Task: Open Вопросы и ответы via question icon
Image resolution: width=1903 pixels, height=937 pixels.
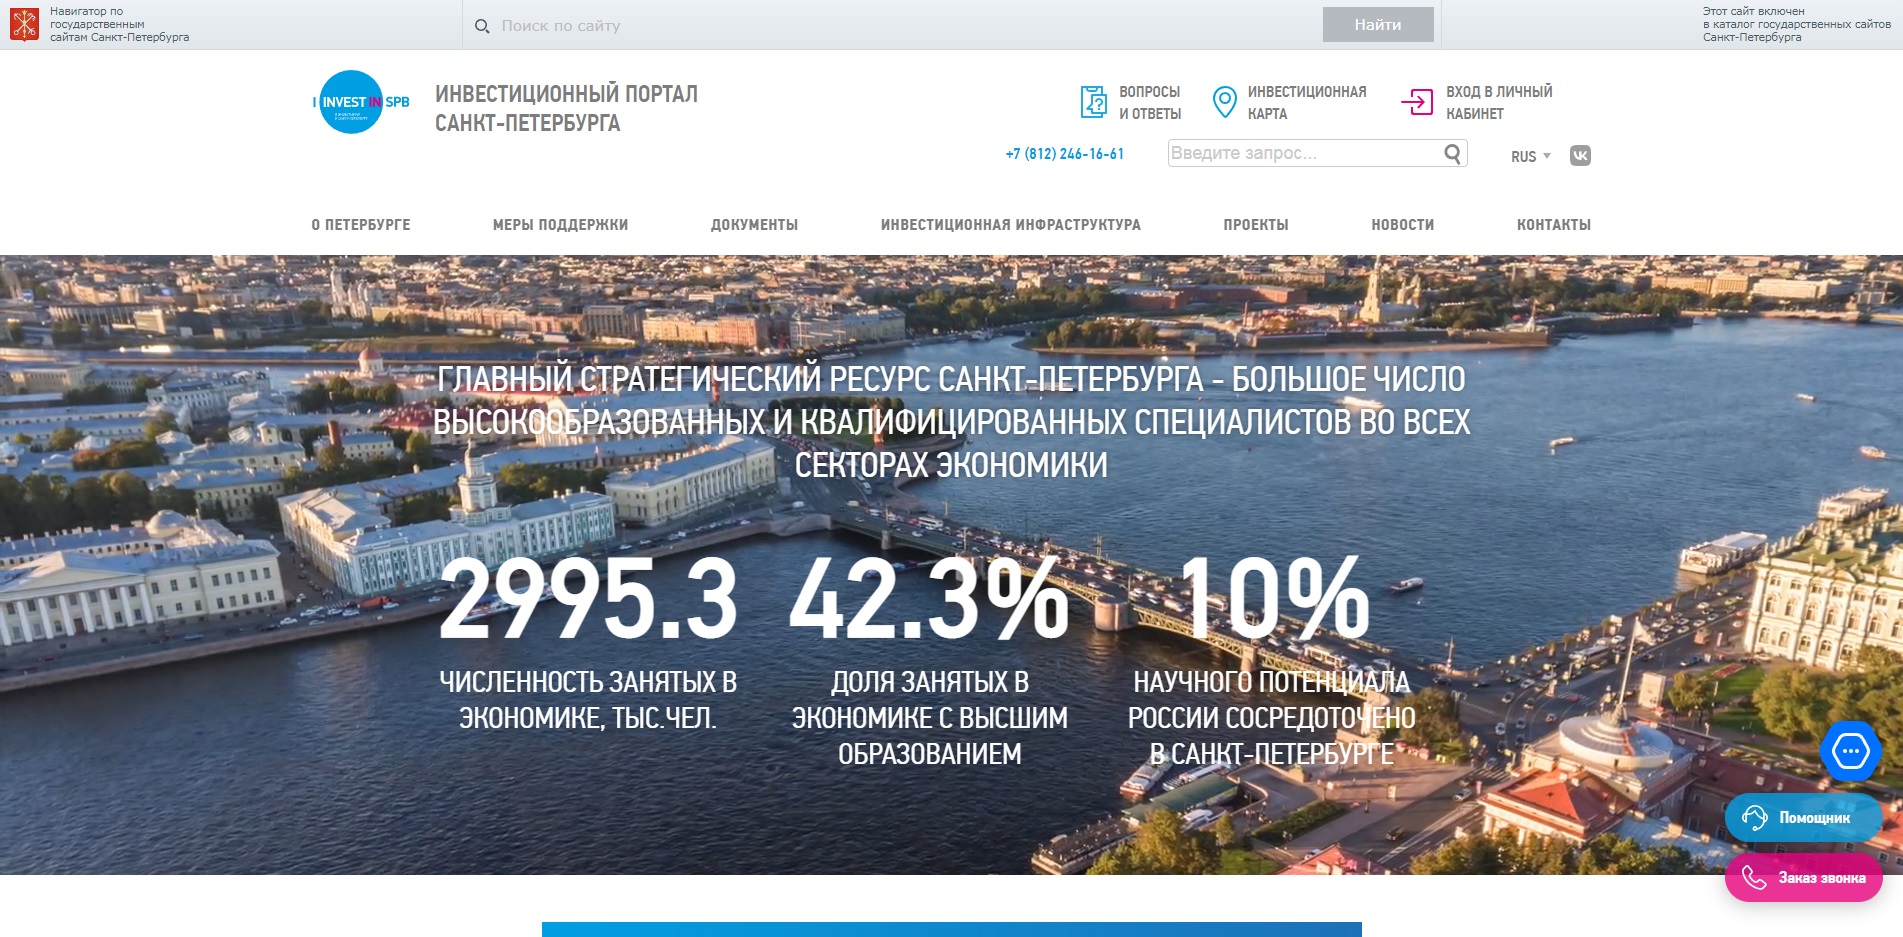Action: [x=1092, y=101]
